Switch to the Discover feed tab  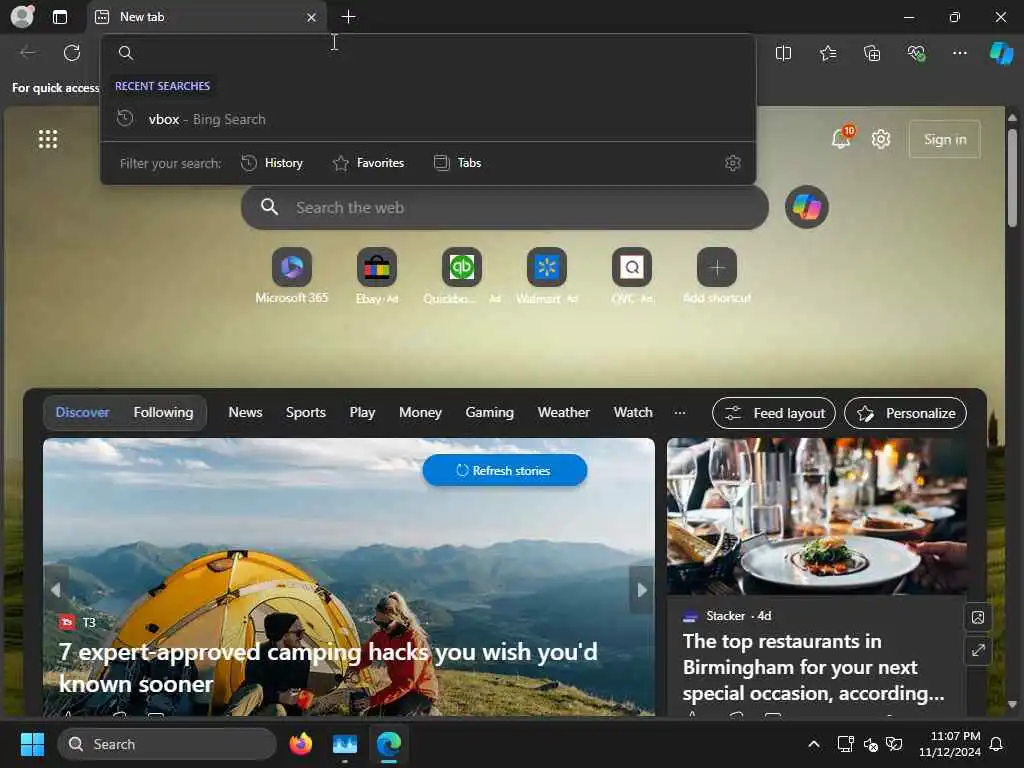click(82, 412)
